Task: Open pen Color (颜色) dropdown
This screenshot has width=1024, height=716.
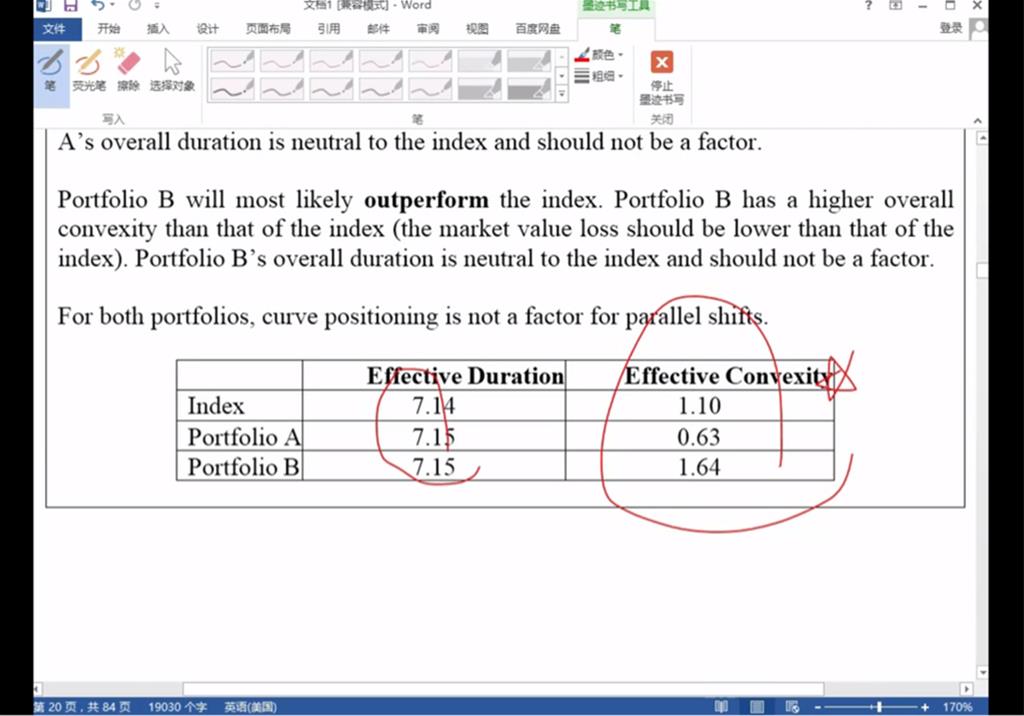Action: click(x=600, y=55)
